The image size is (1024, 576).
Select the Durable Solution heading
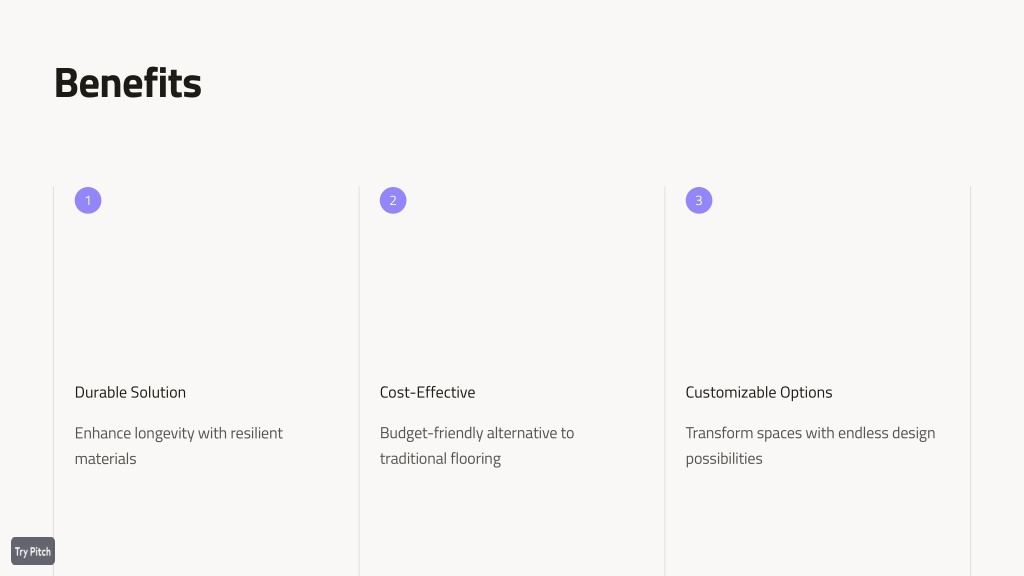point(130,392)
